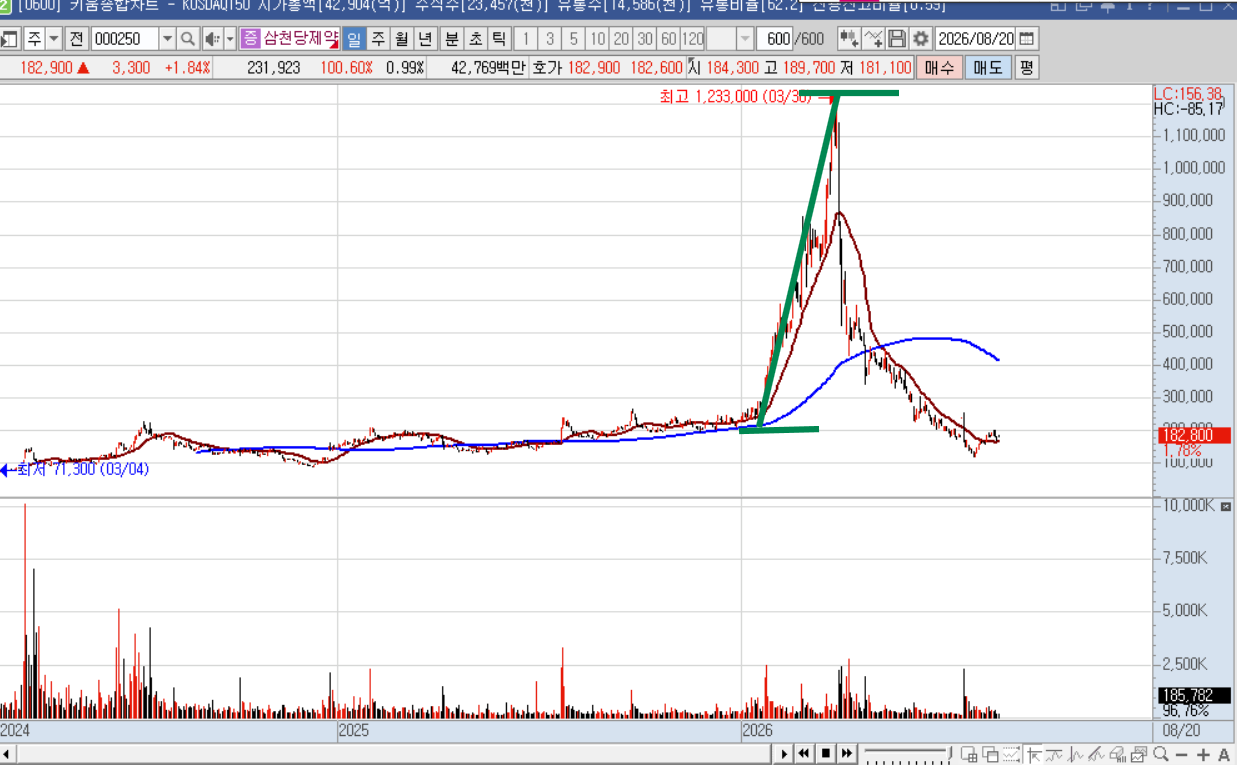Rewind the chart replay
This screenshot has width=1237, height=765.
pos(804,753)
